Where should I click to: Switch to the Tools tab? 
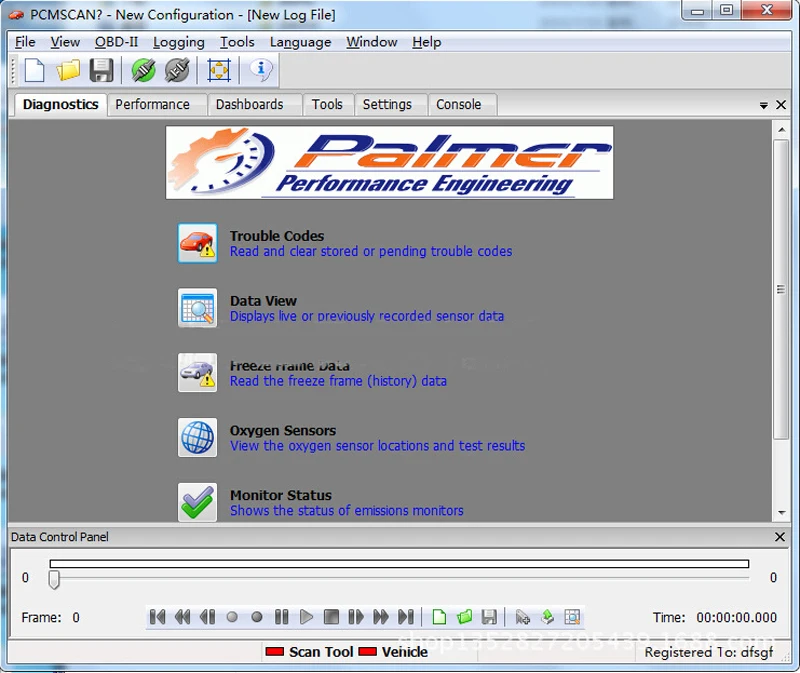[x=327, y=105]
